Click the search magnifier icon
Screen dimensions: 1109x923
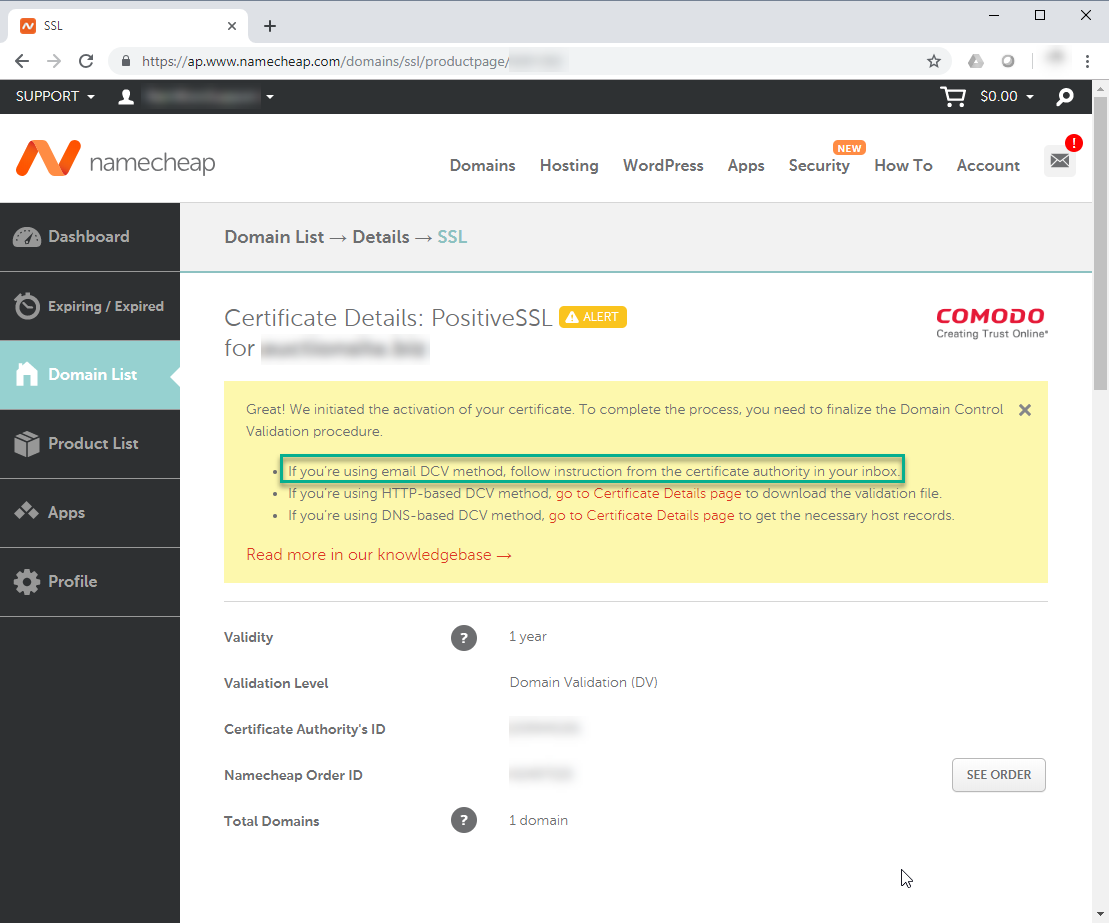pyautogui.click(x=1064, y=97)
